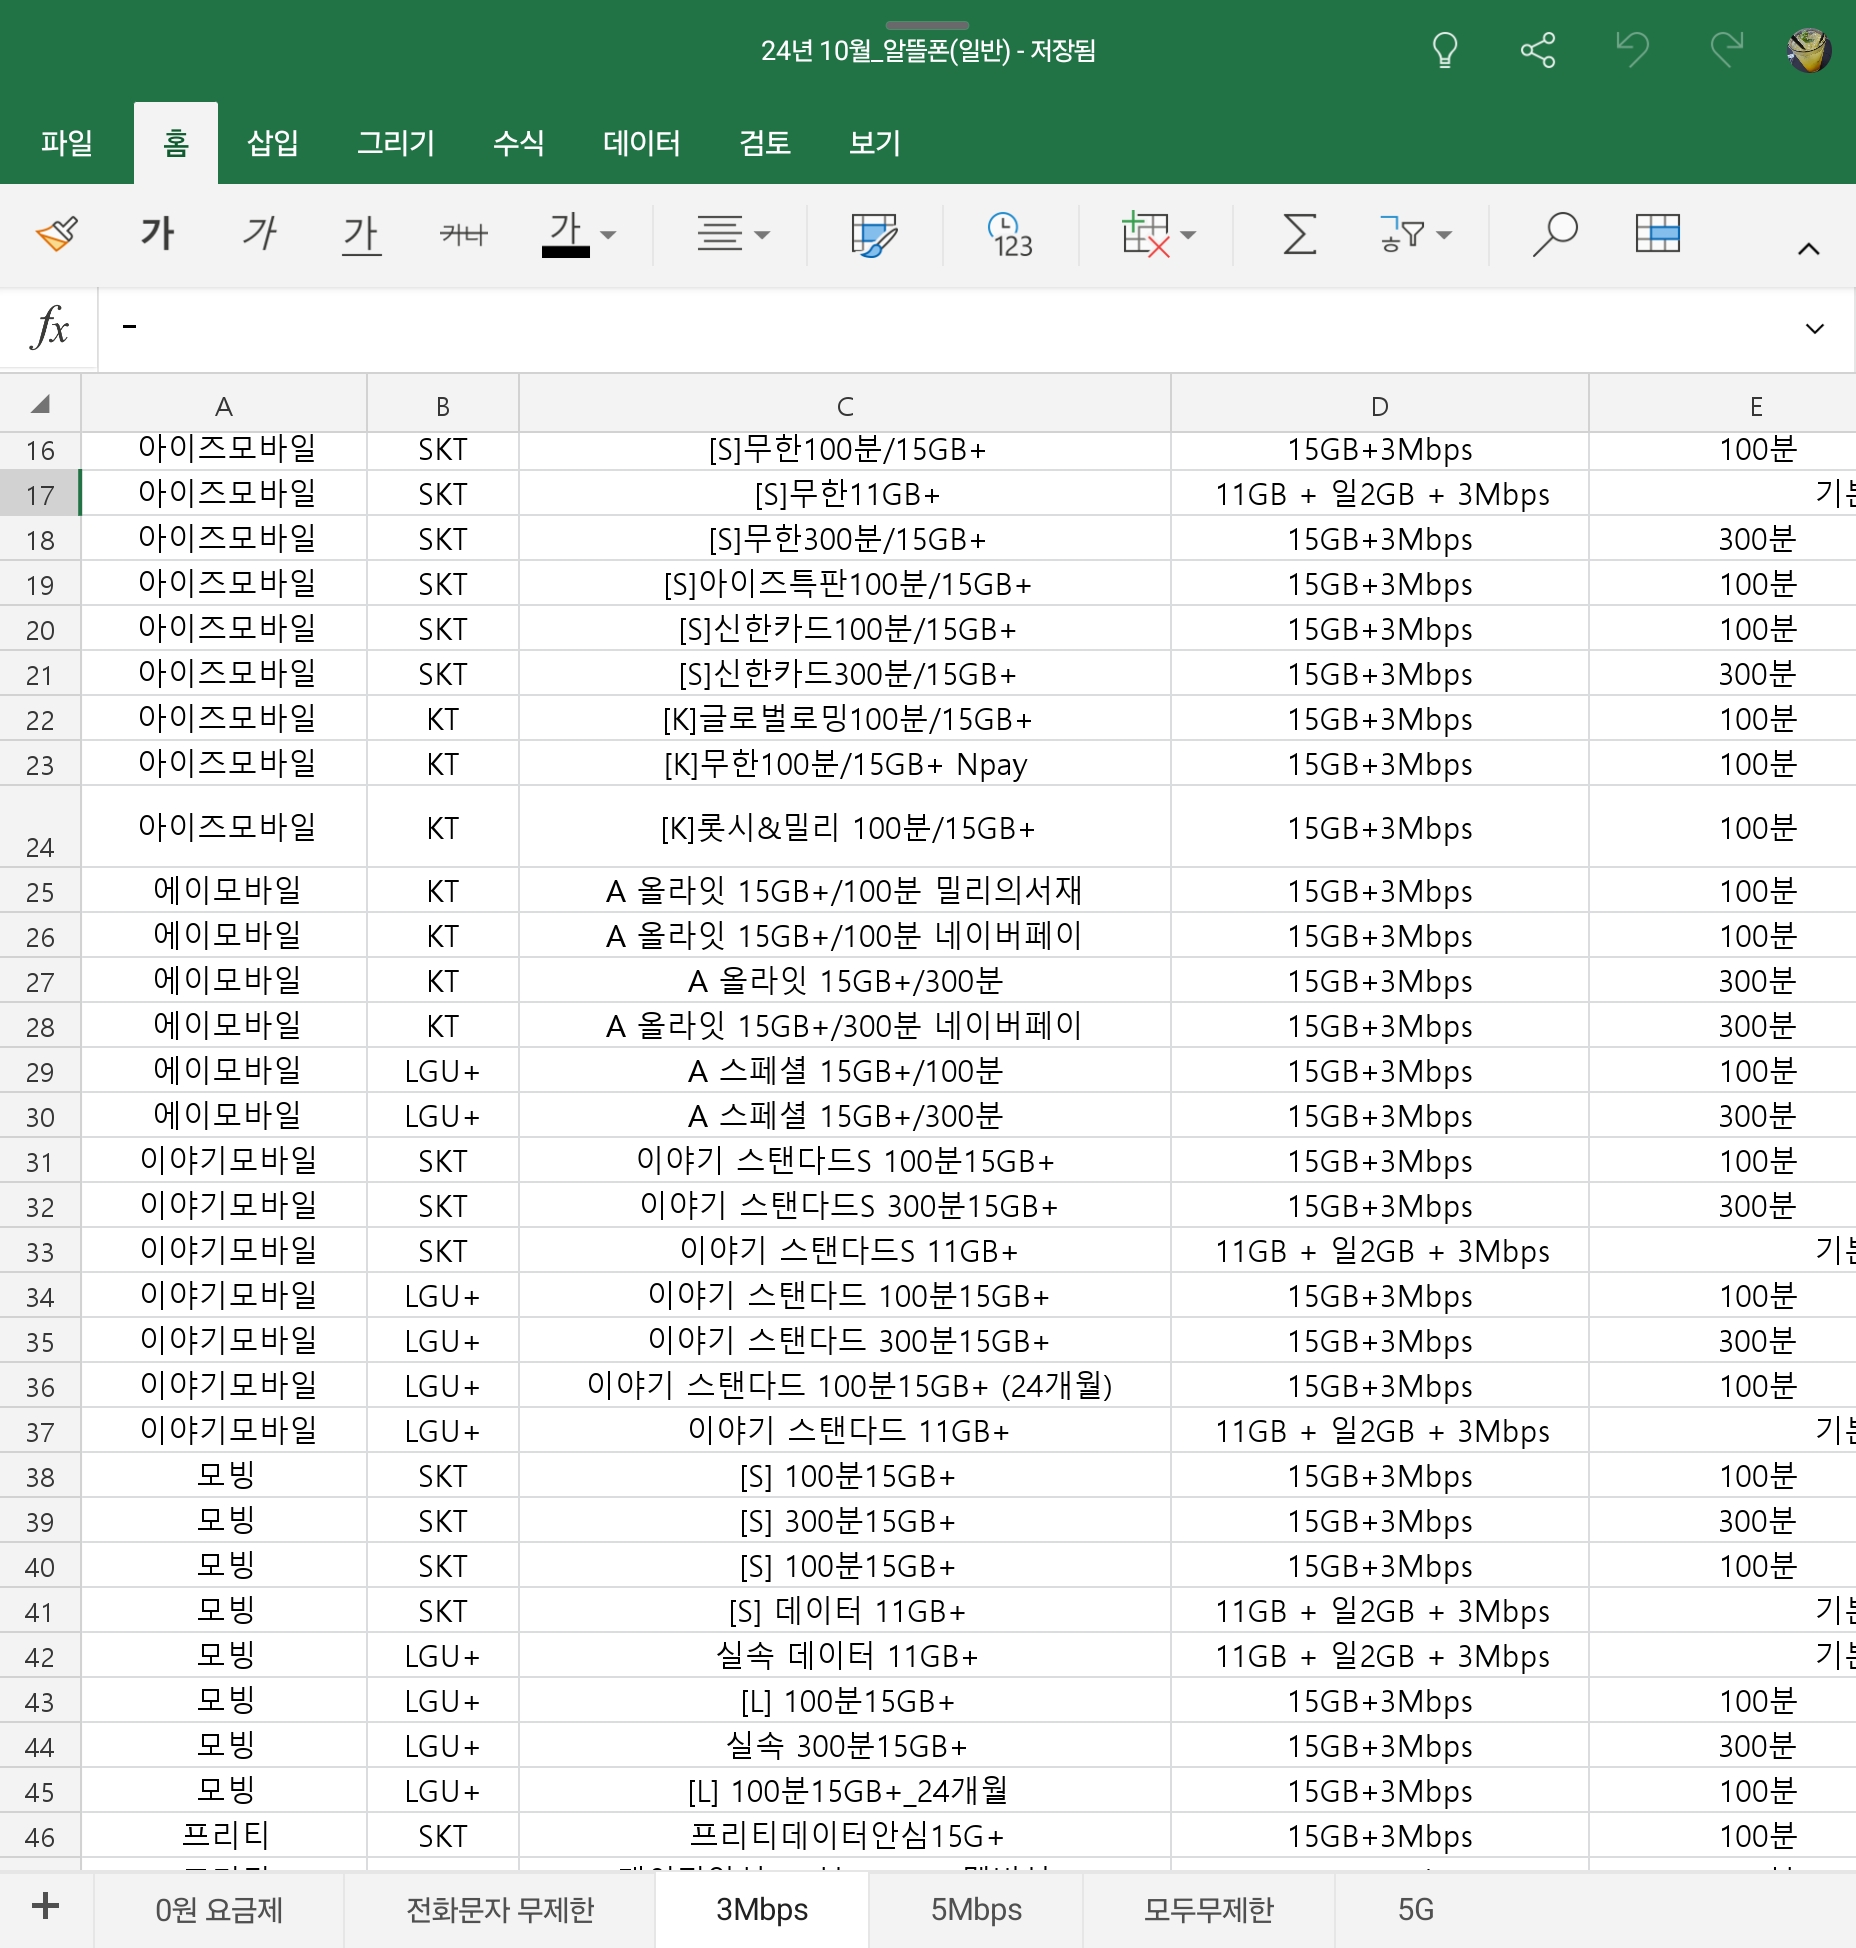Select the row 17 header
Image resolution: width=1856 pixels, height=1948 pixels.
40,494
